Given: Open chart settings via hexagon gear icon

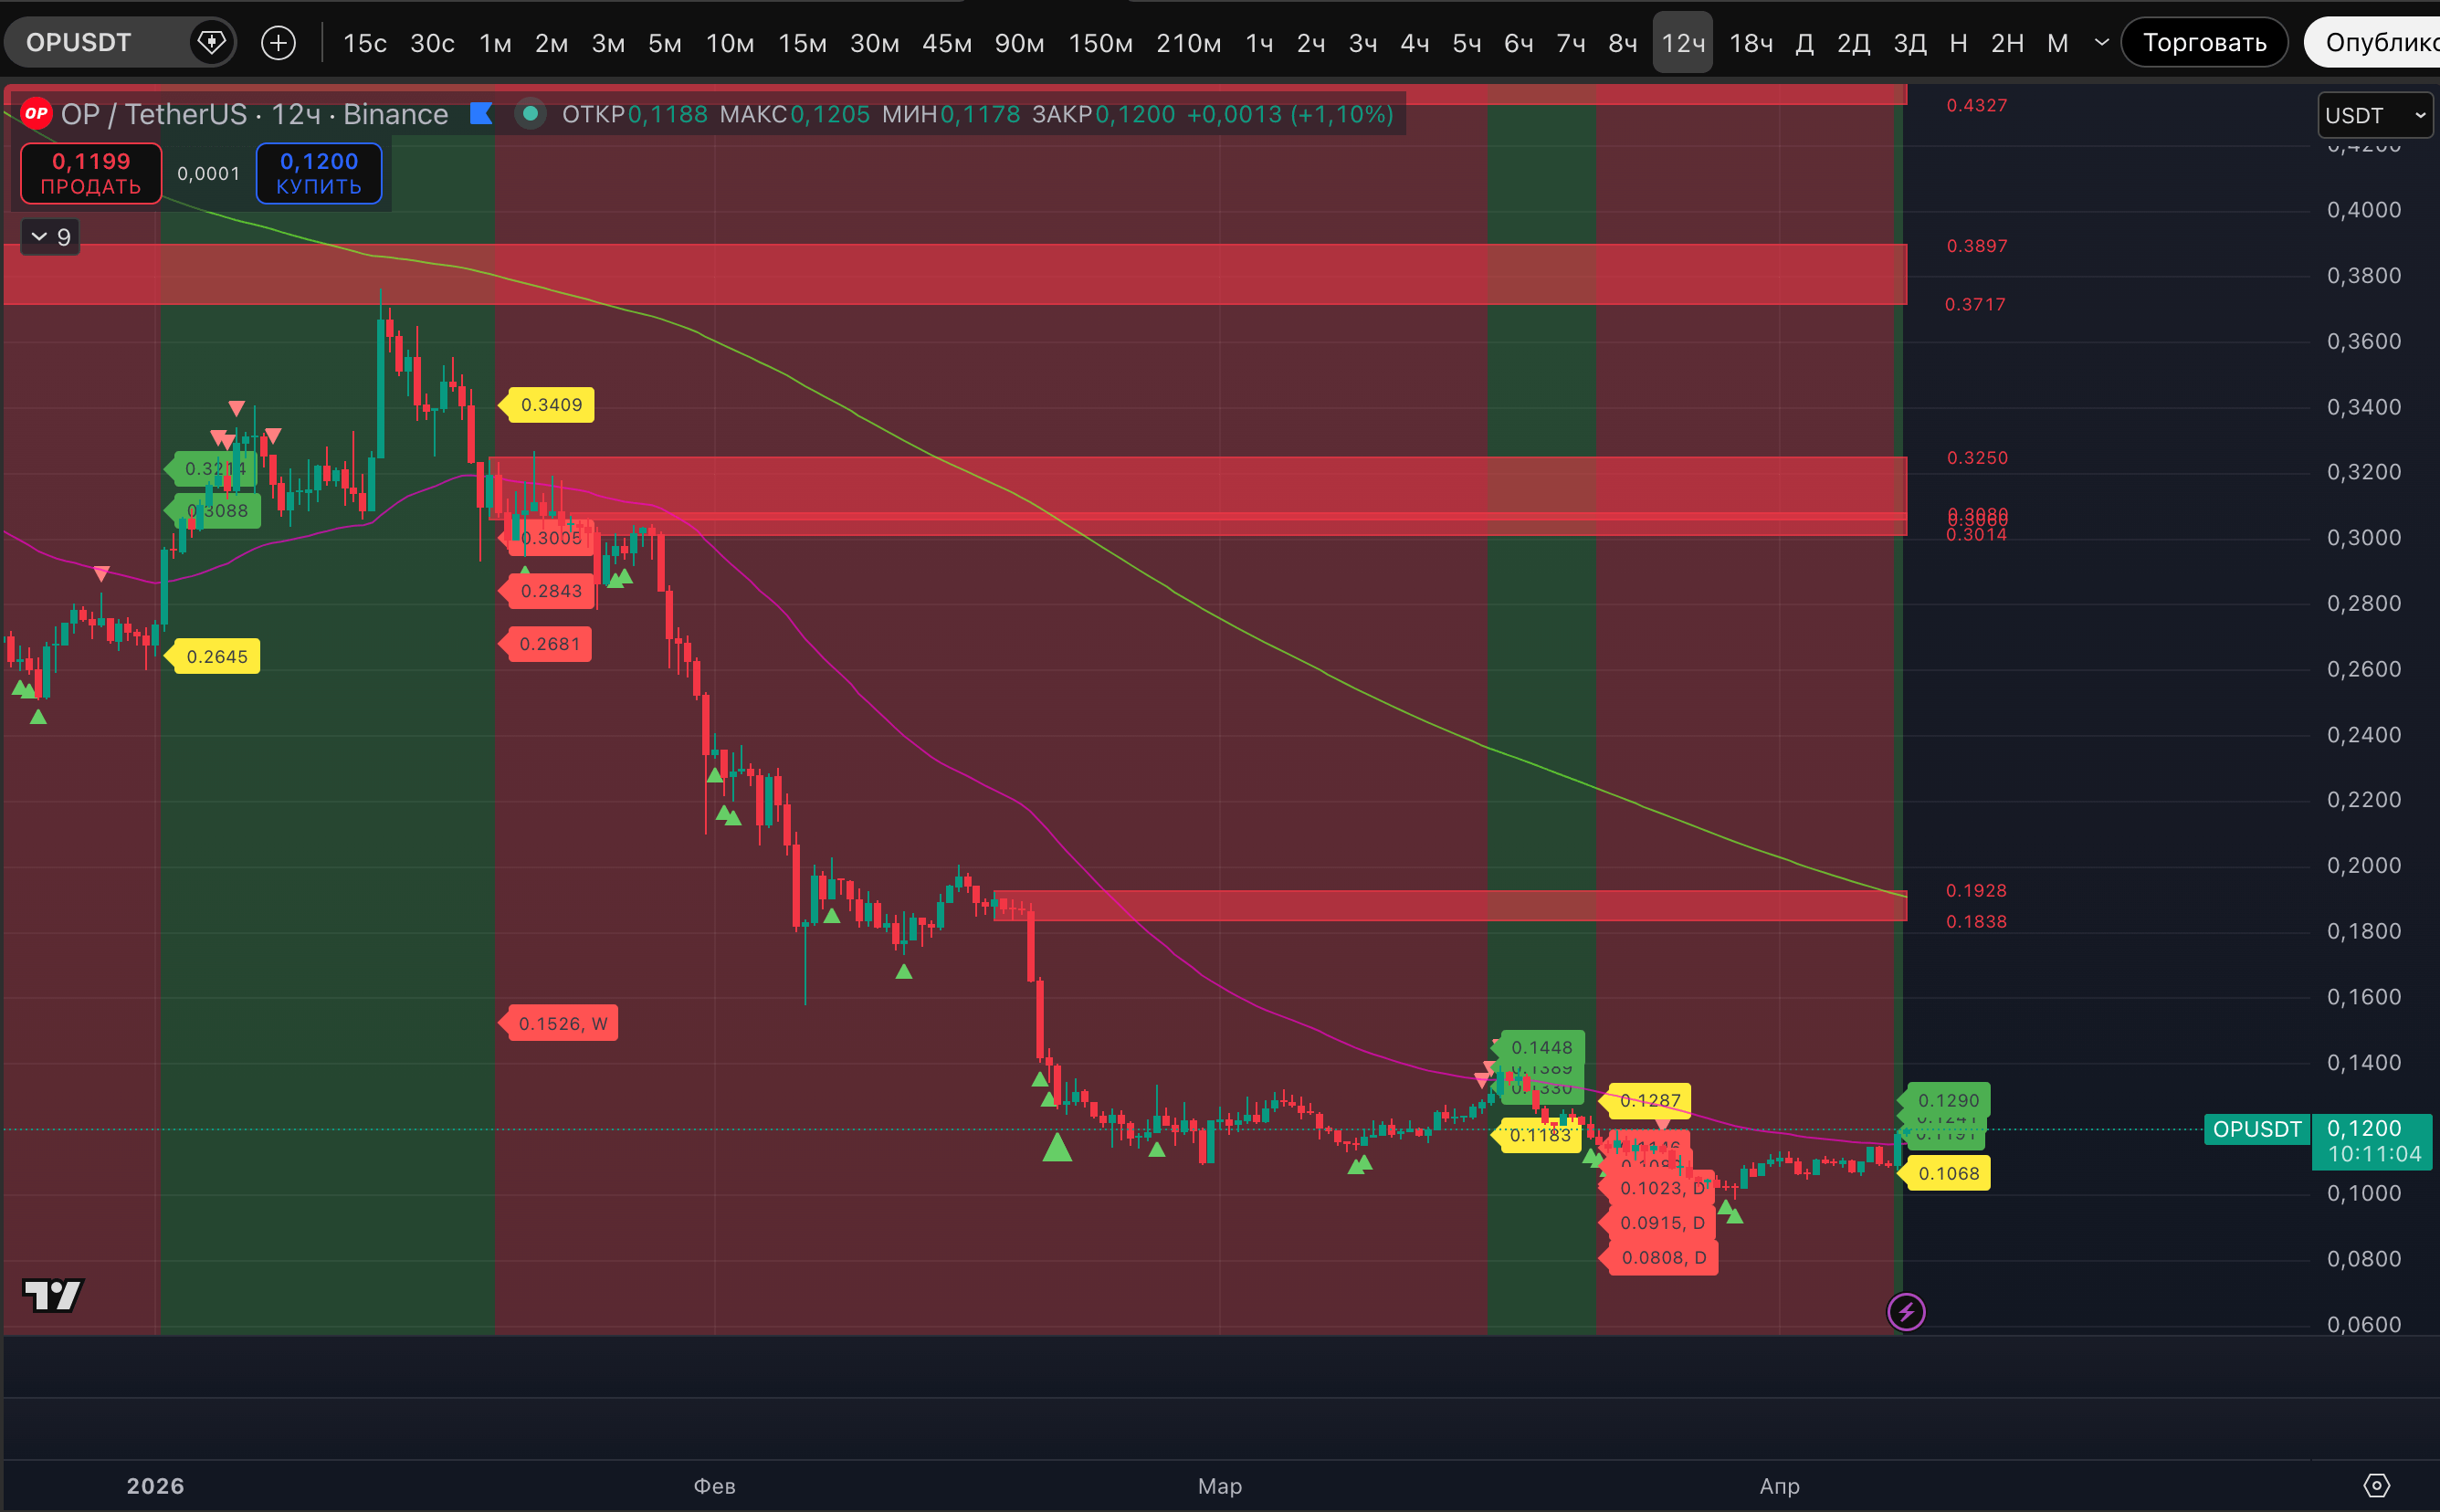Looking at the screenshot, I should [2376, 1486].
